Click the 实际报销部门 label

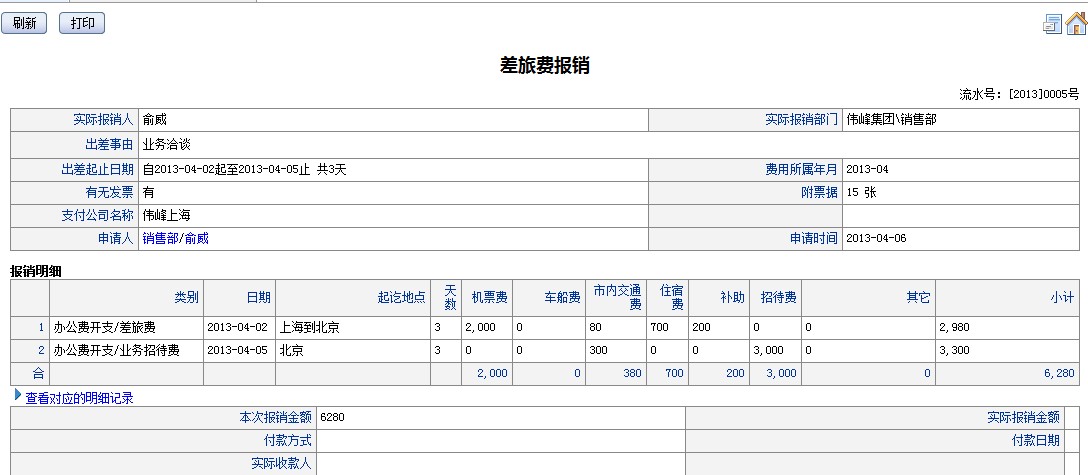(801, 119)
